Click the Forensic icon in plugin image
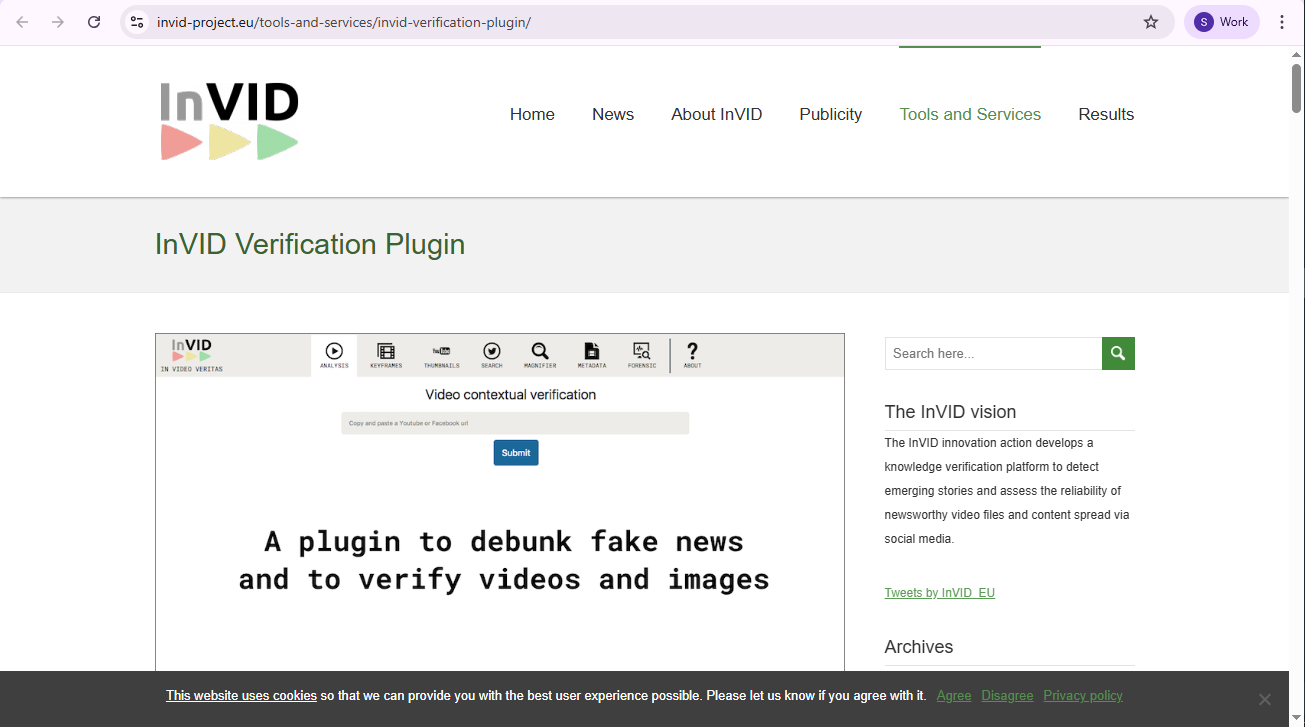This screenshot has height=727, width=1305. tap(642, 355)
